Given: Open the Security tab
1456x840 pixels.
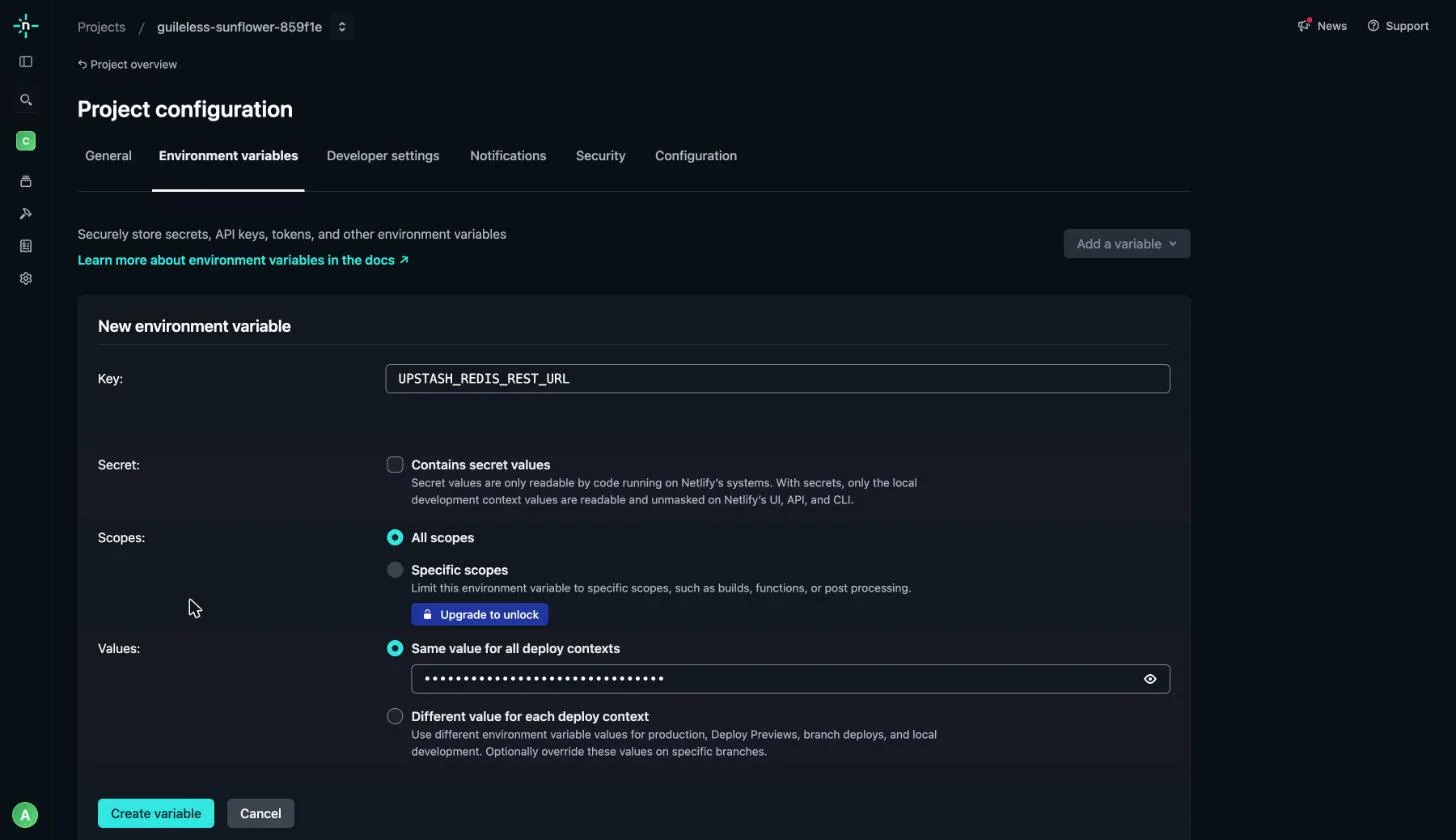Looking at the screenshot, I should [601, 156].
